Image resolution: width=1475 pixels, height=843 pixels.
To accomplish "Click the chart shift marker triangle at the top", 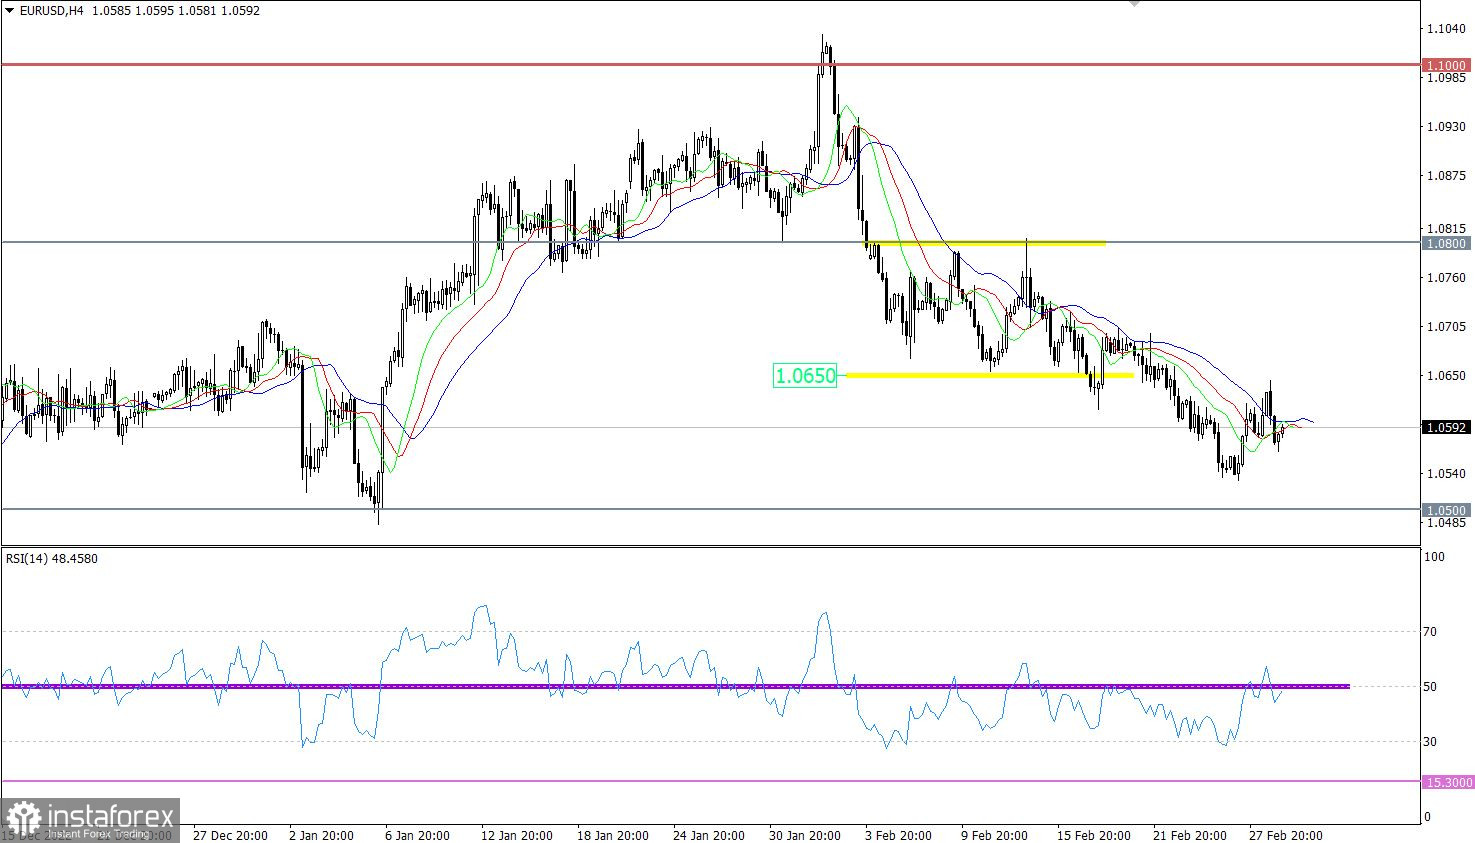I will 1134,4.
